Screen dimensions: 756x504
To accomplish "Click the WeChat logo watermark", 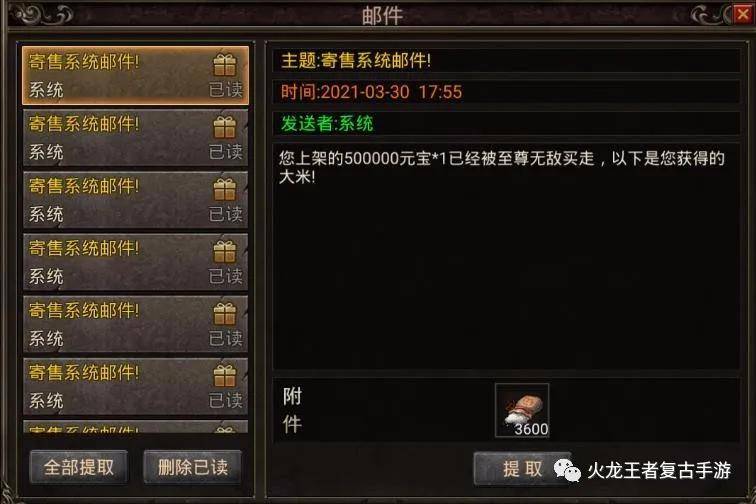I will pos(567,470).
